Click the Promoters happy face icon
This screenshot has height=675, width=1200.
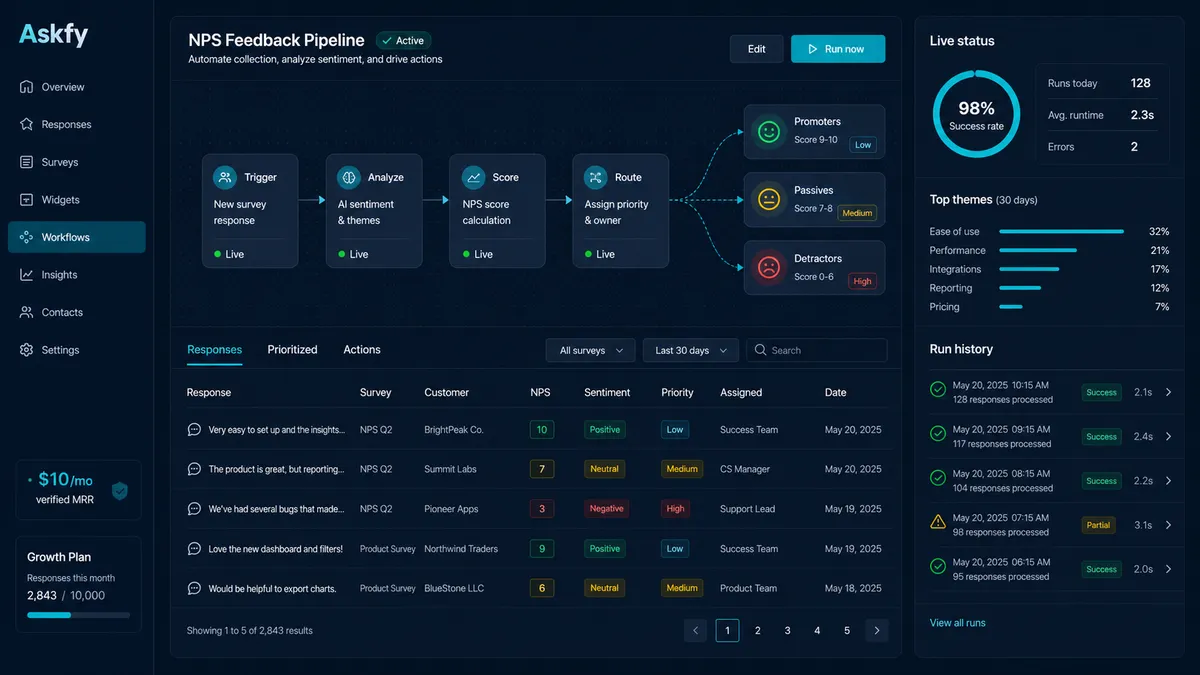(768, 131)
